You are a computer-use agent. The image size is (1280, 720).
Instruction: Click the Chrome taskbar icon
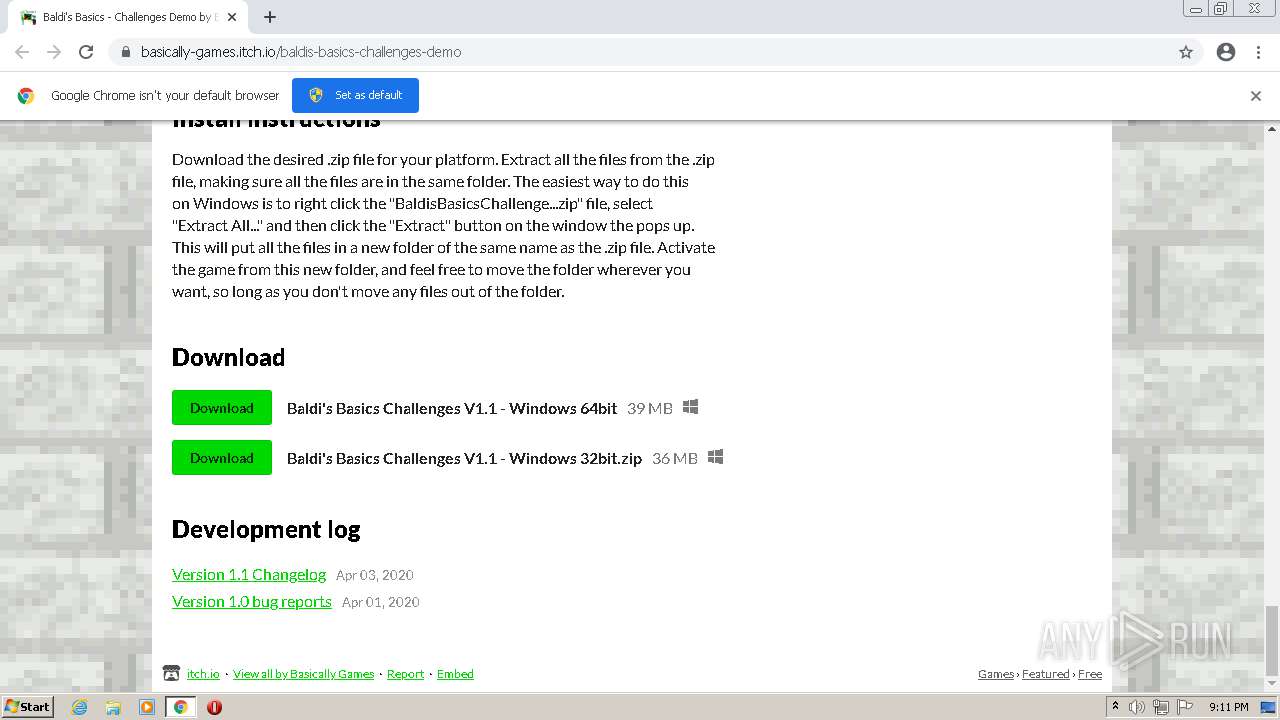click(x=180, y=707)
